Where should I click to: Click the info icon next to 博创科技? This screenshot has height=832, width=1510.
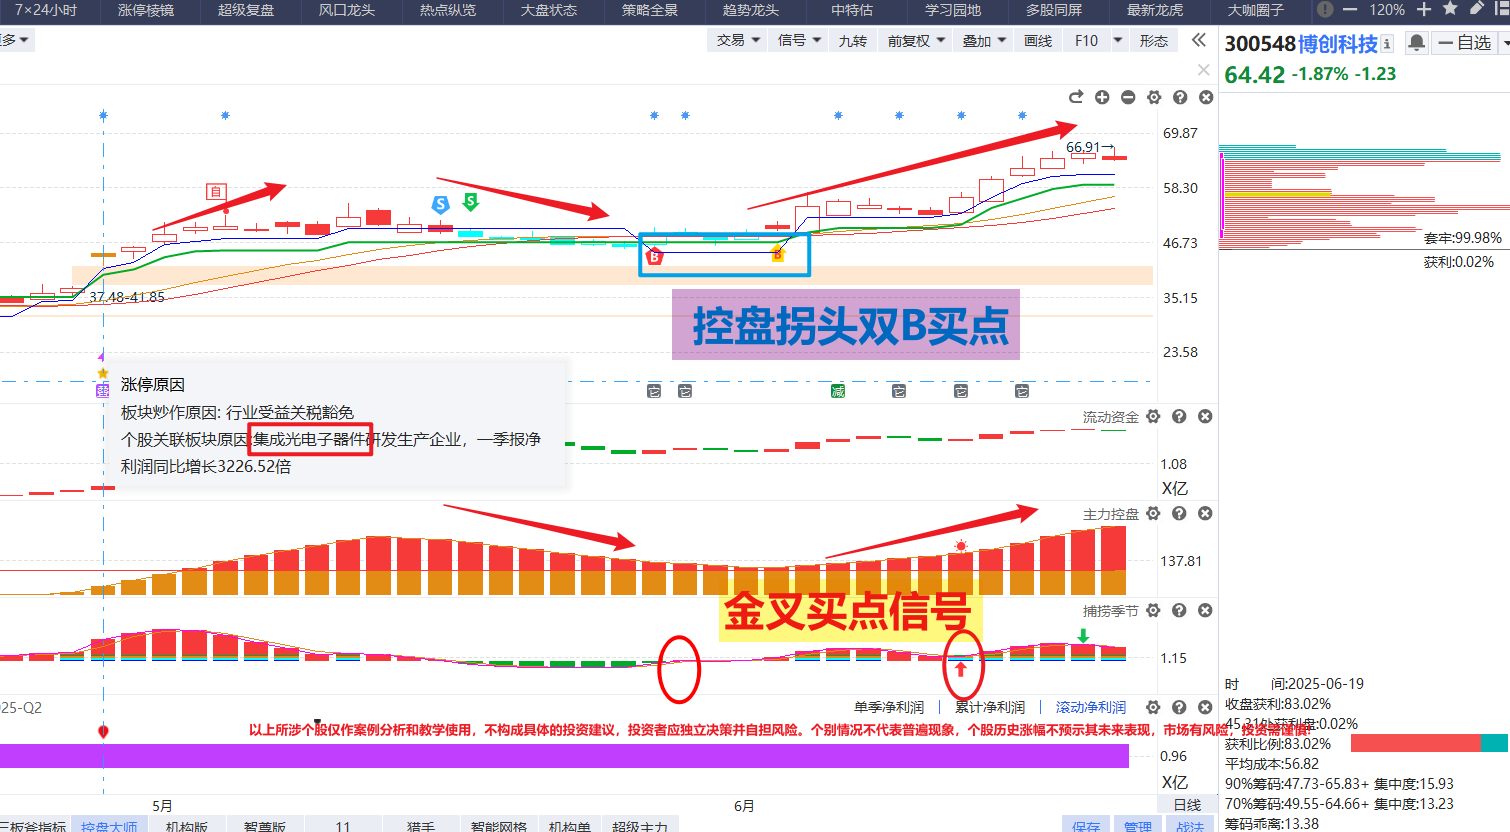pyautogui.click(x=1387, y=44)
